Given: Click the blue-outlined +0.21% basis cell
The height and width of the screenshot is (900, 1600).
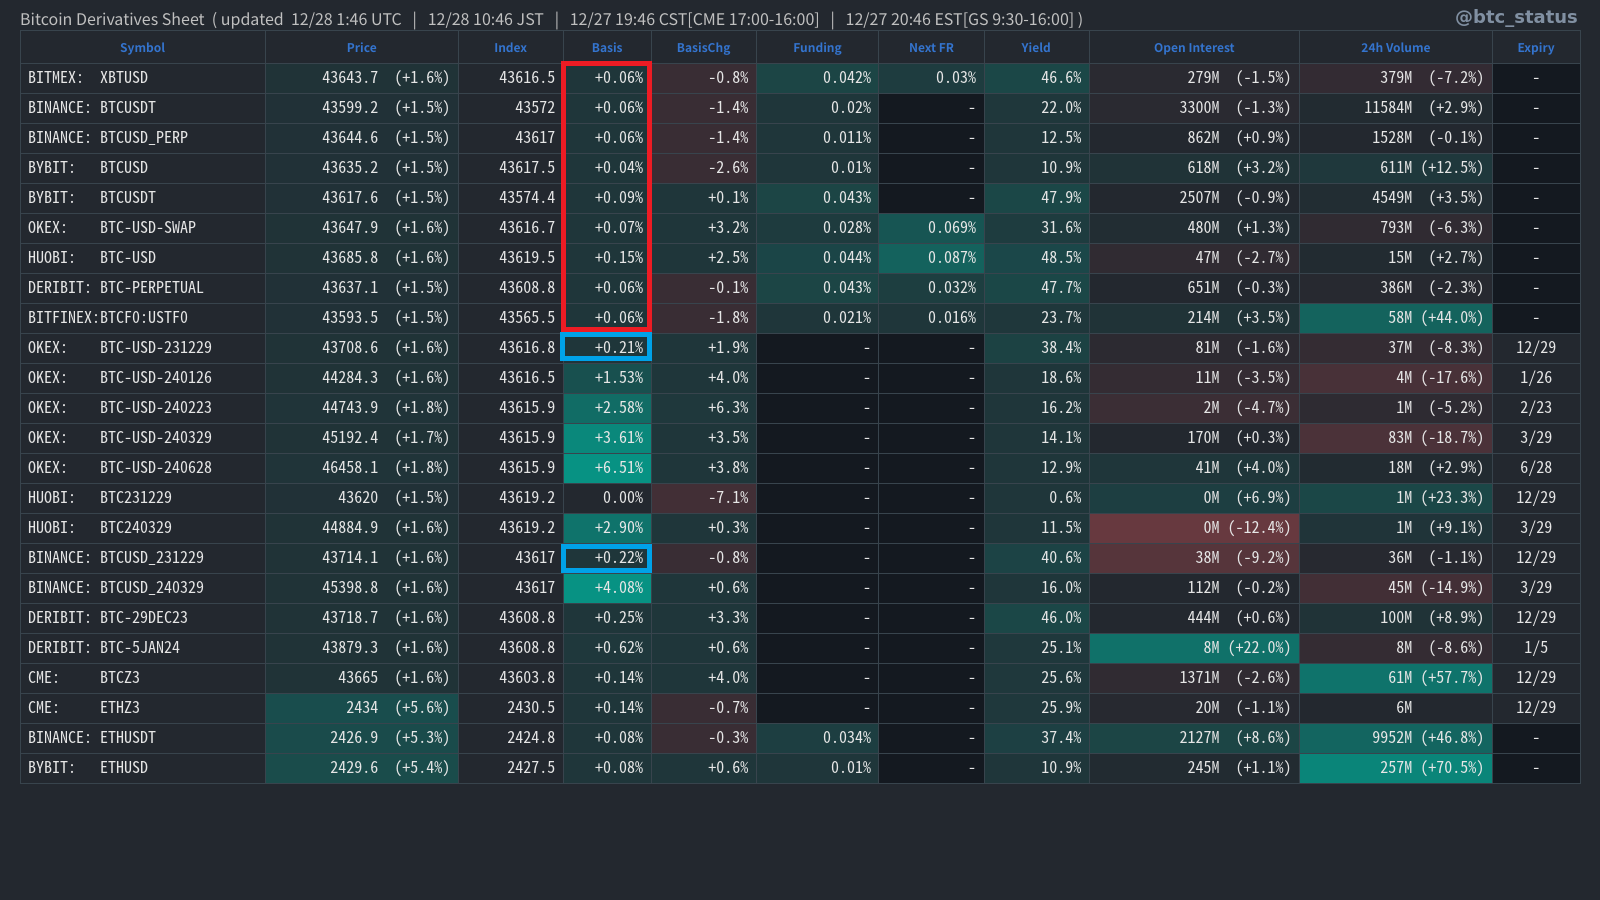Looking at the screenshot, I should click(x=607, y=348).
